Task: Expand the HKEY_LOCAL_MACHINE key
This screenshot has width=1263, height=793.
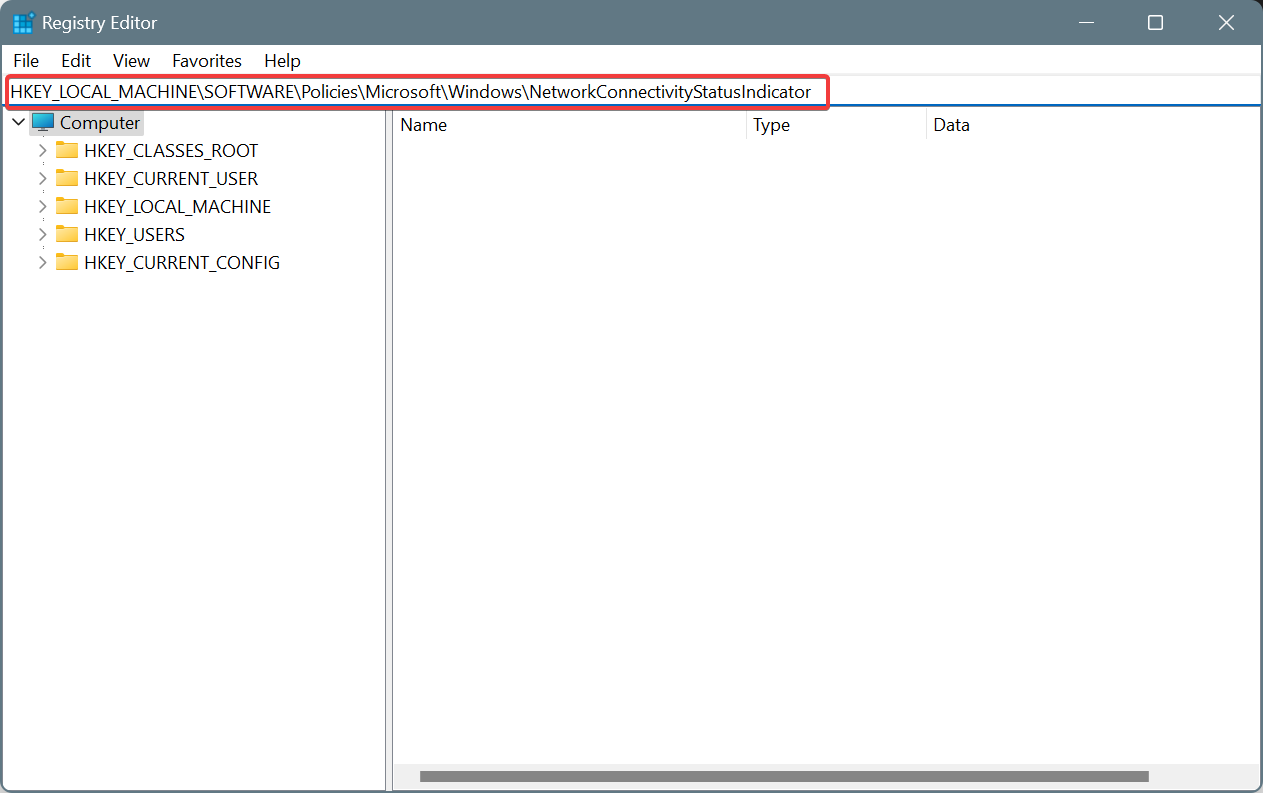Action: pos(42,206)
